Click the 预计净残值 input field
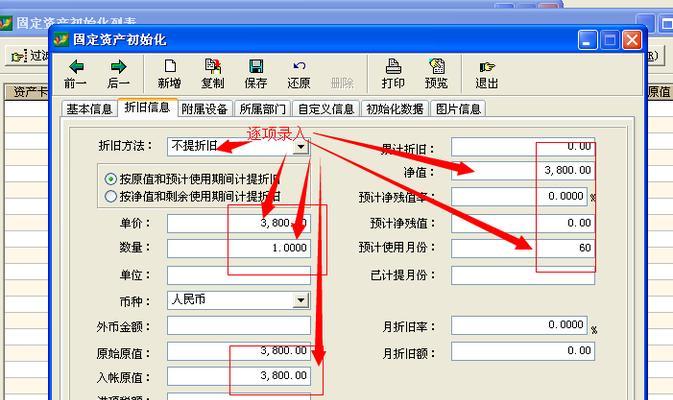Screen dimensions: 673x400 [x=523, y=223]
